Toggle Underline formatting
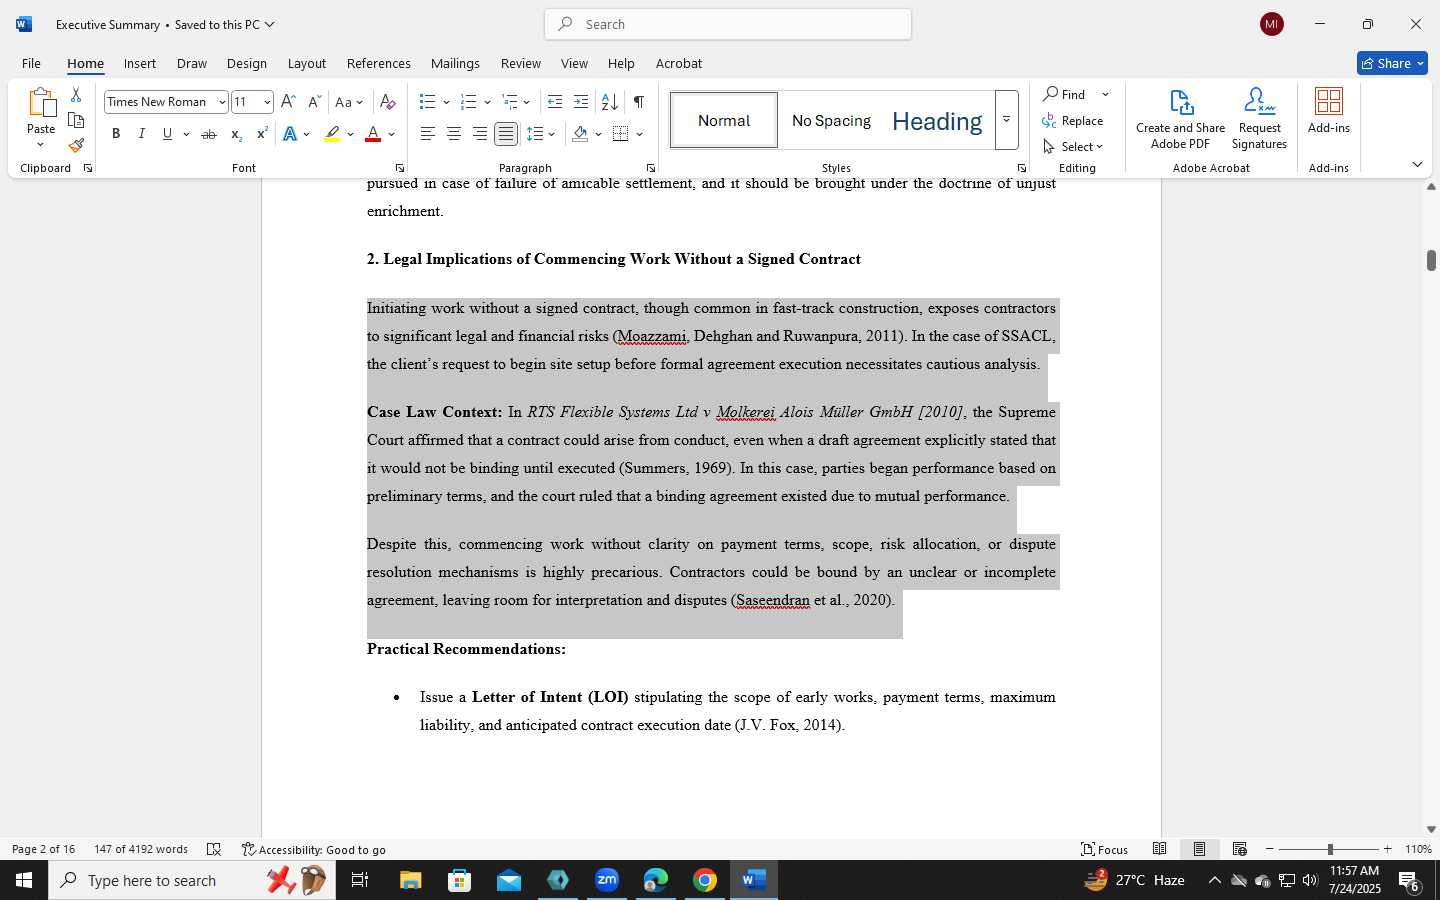The width and height of the screenshot is (1440, 900). [x=168, y=134]
